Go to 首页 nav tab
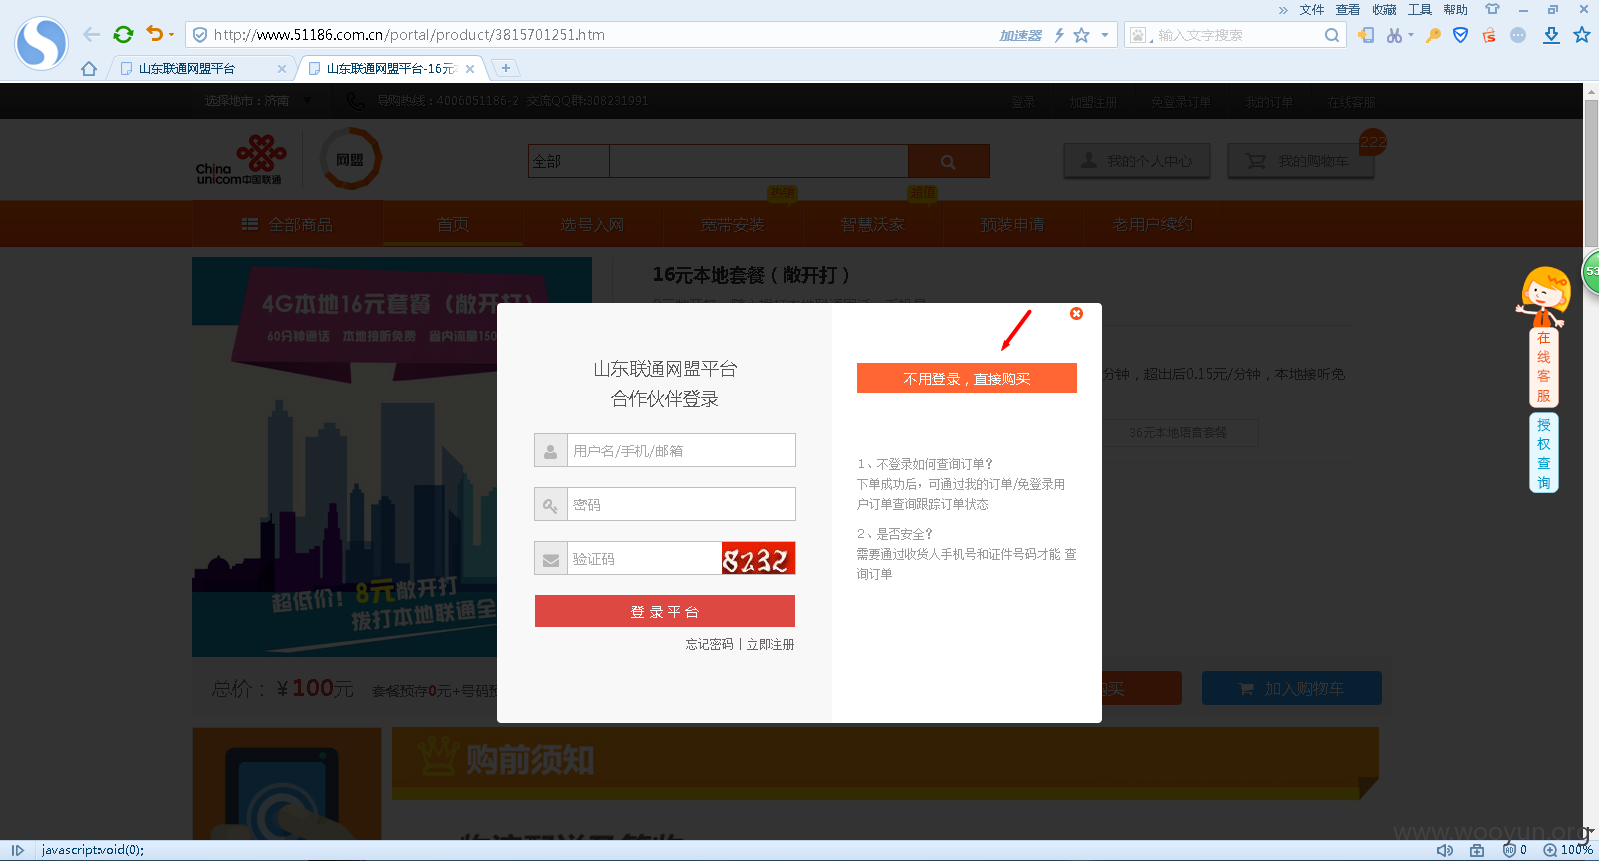 (x=453, y=224)
